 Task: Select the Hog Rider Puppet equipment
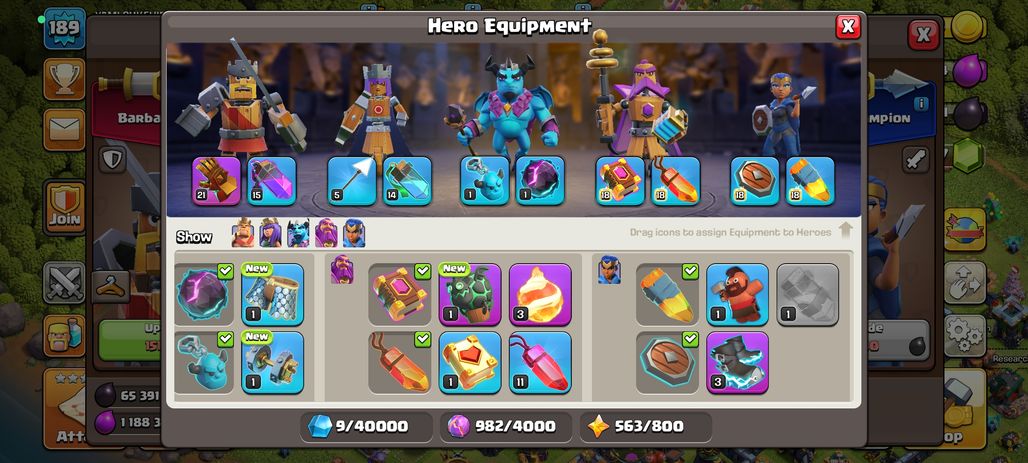click(x=738, y=294)
